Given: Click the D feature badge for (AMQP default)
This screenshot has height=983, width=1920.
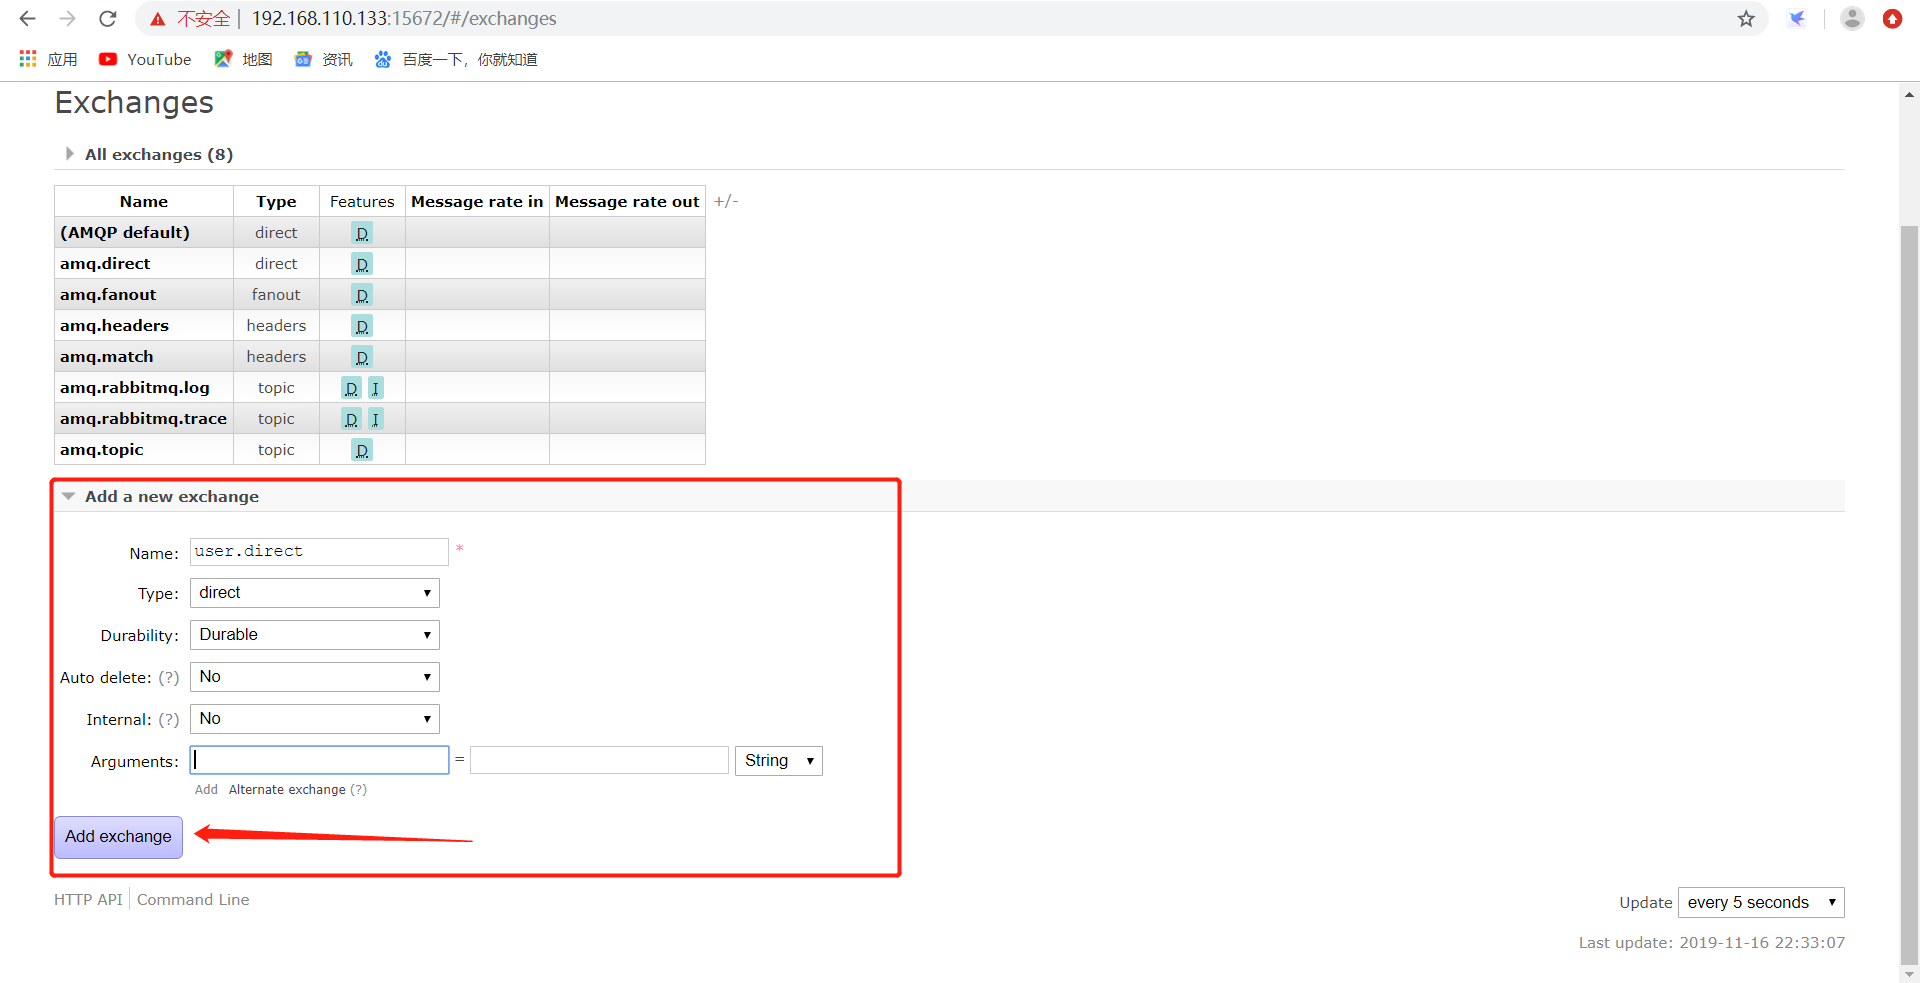Looking at the screenshot, I should point(362,233).
